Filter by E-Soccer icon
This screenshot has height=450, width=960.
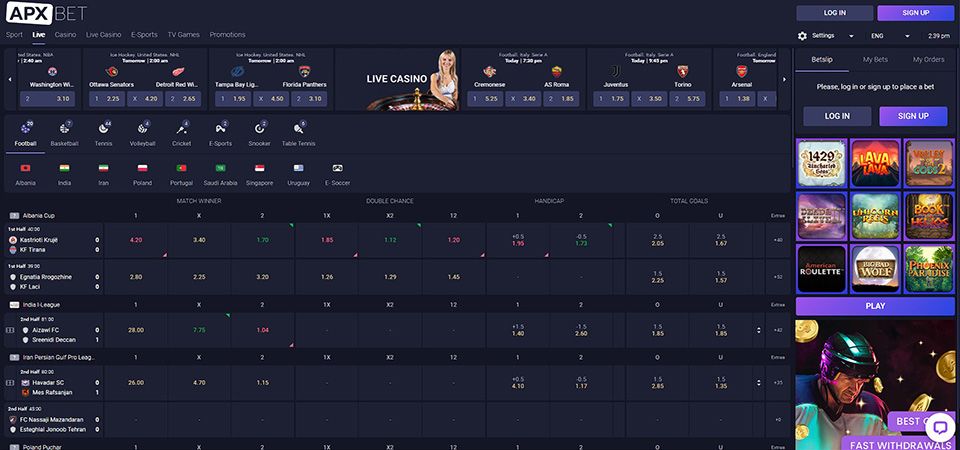coord(337,168)
